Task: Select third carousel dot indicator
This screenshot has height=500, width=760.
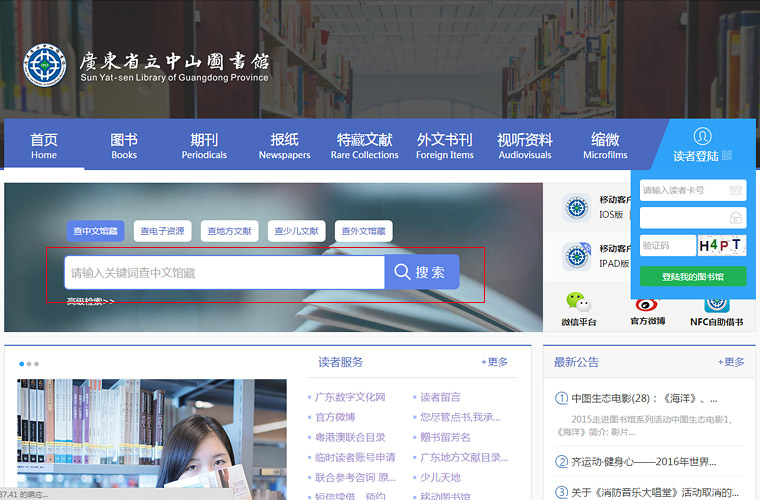Action: (36, 364)
